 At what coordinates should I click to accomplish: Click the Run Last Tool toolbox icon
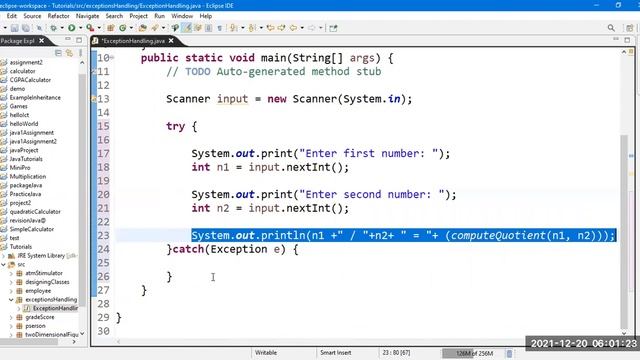pos(90,28)
